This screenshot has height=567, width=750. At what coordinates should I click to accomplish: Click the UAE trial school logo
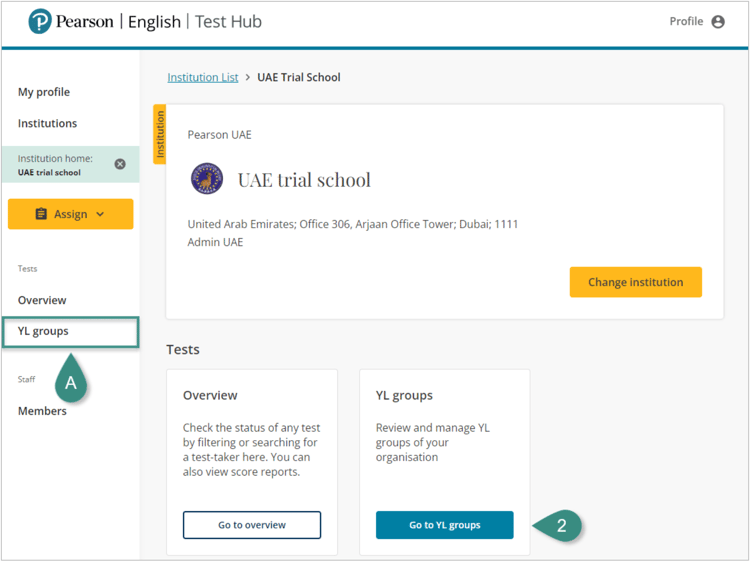click(x=207, y=179)
